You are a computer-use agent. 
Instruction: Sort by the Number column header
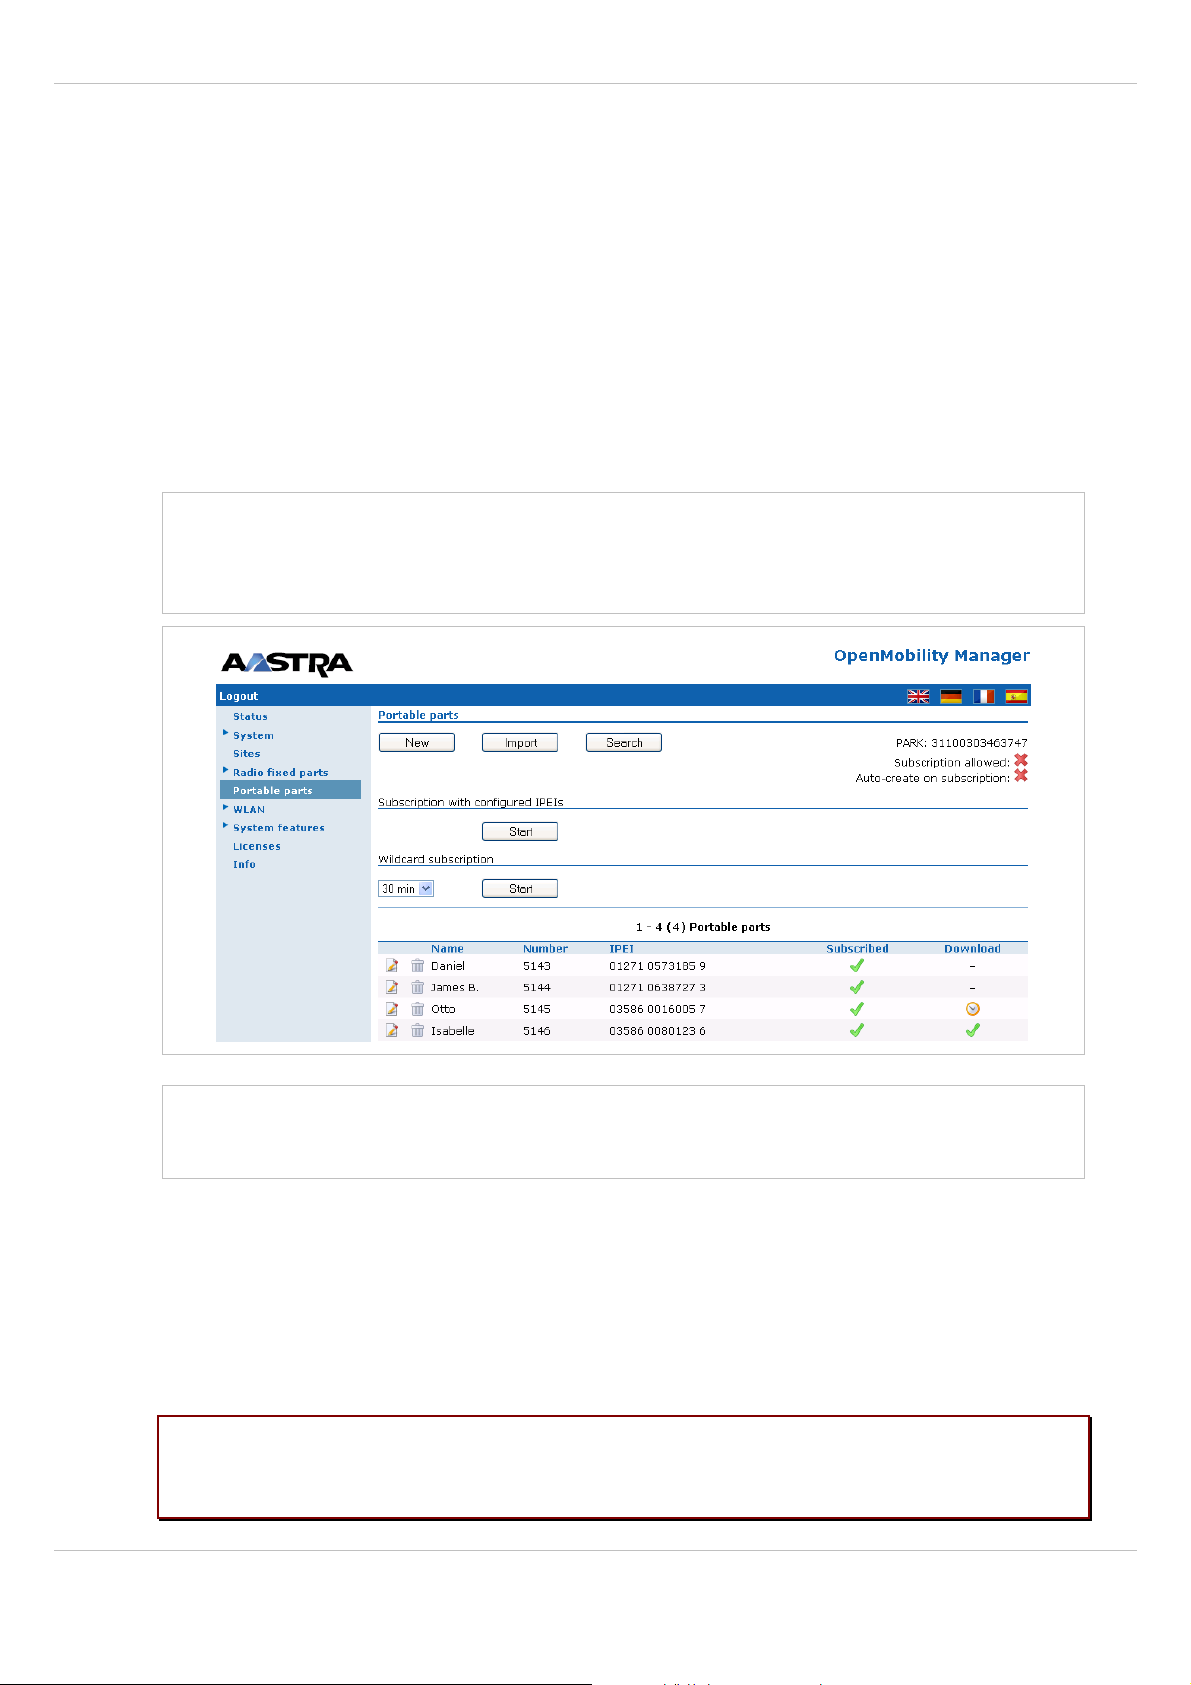pos(545,949)
